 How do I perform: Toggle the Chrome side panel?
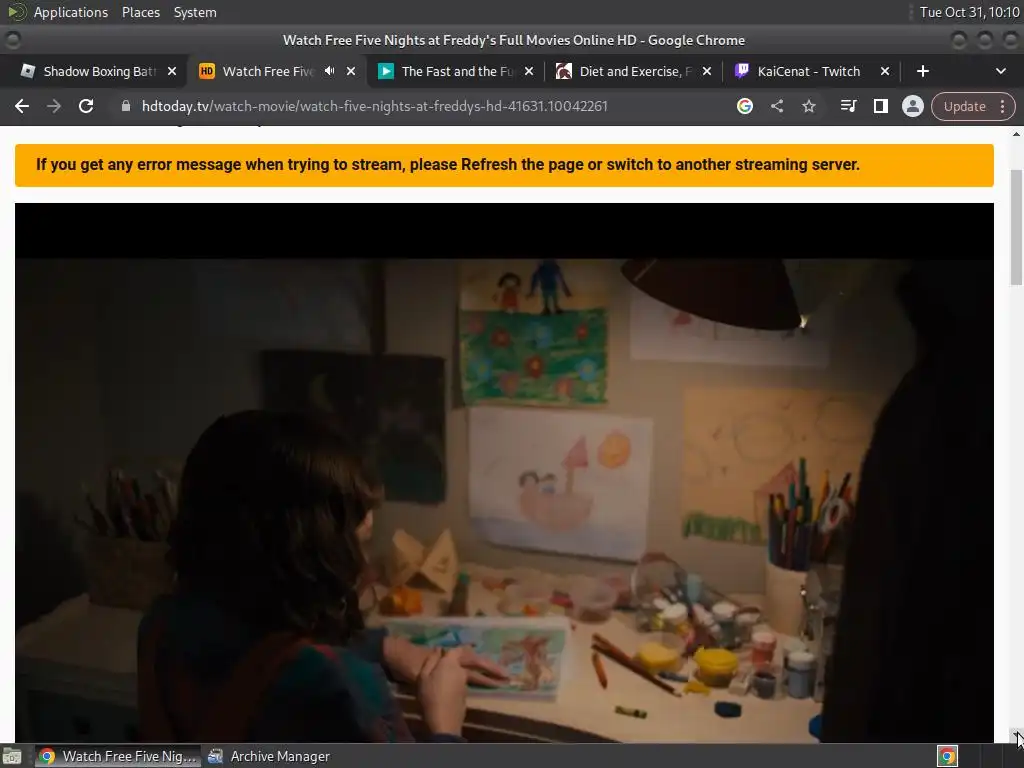click(880, 106)
